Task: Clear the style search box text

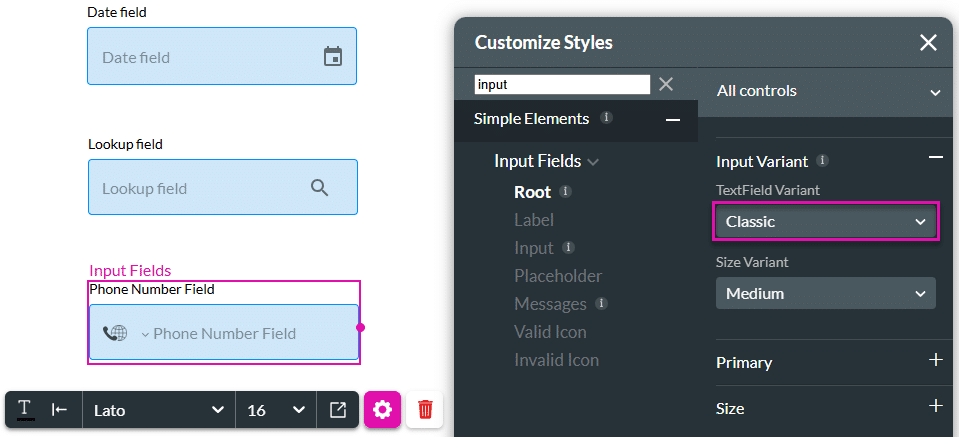Action: 666,85
